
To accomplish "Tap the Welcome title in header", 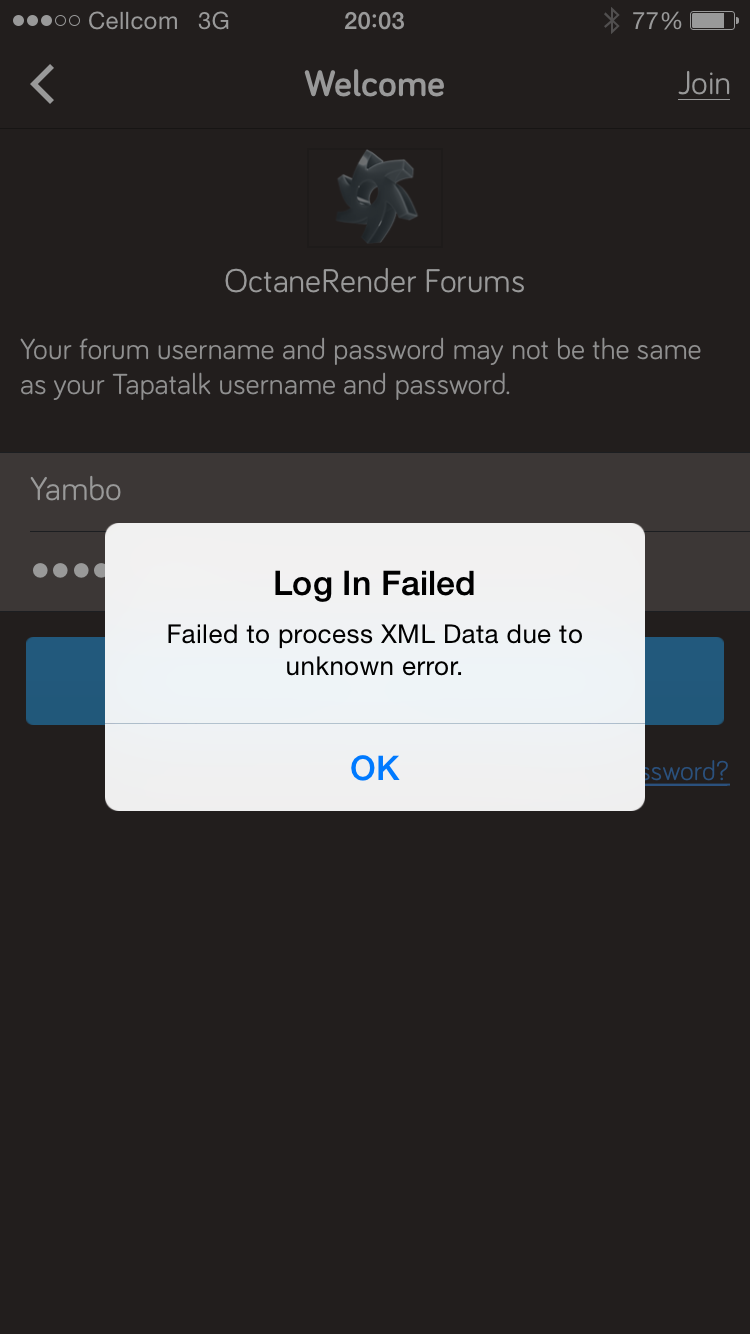I will [x=374, y=84].
